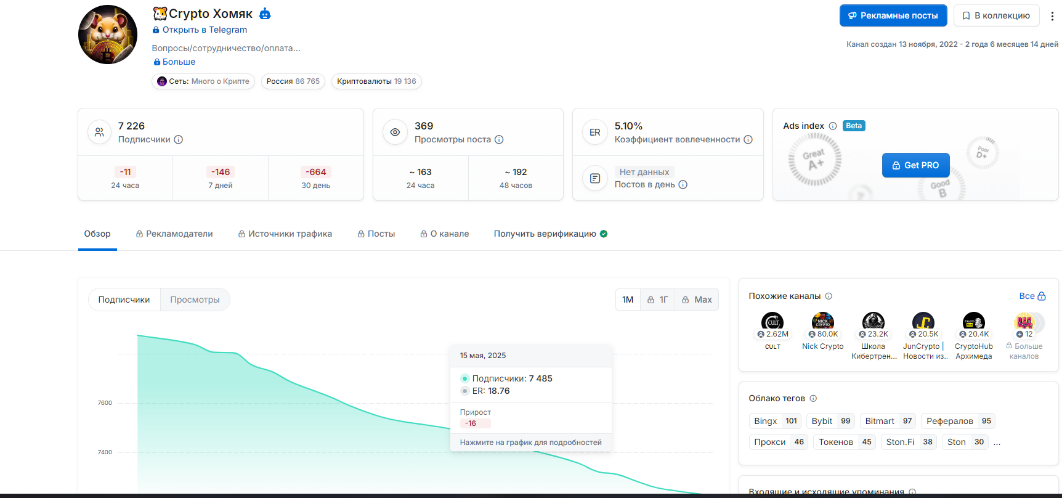Show info tooltip for Просмотры поста

(x=499, y=140)
